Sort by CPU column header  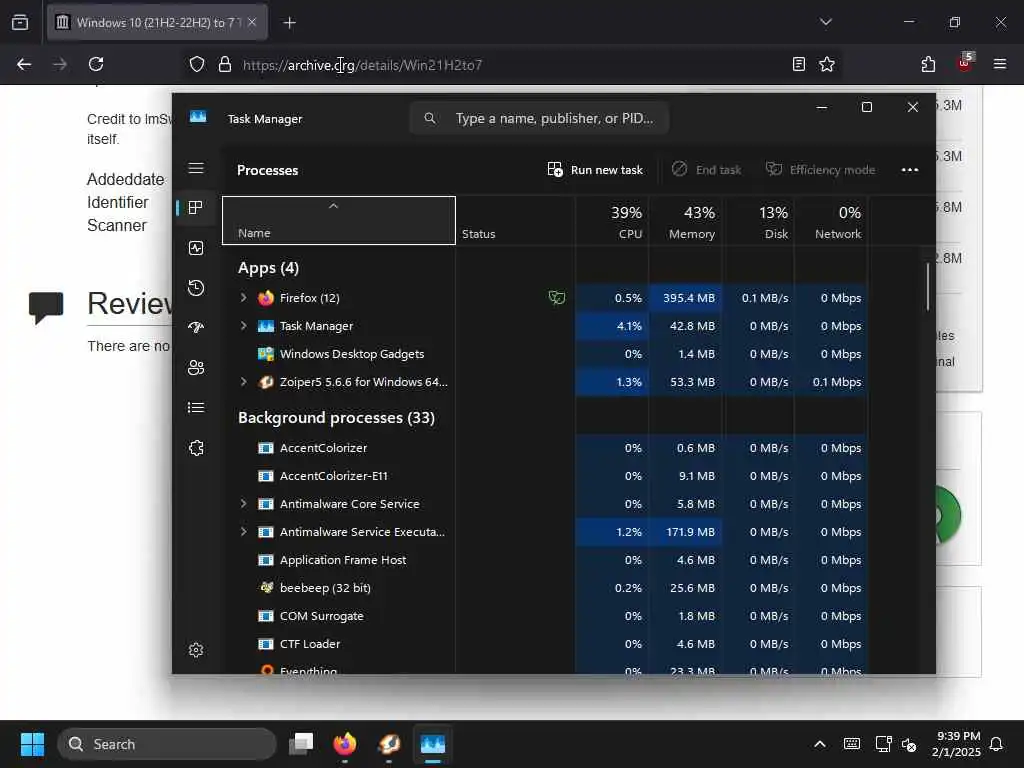(612, 221)
